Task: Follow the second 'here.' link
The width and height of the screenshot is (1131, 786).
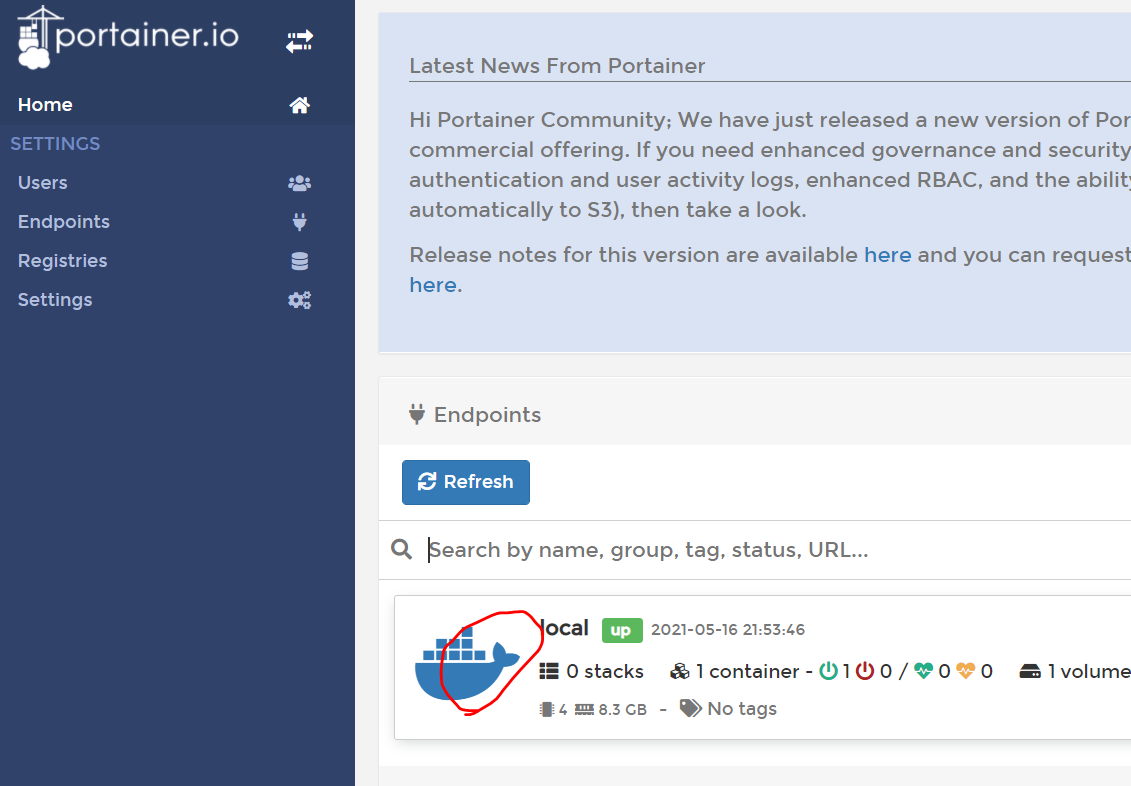Action: pos(435,286)
